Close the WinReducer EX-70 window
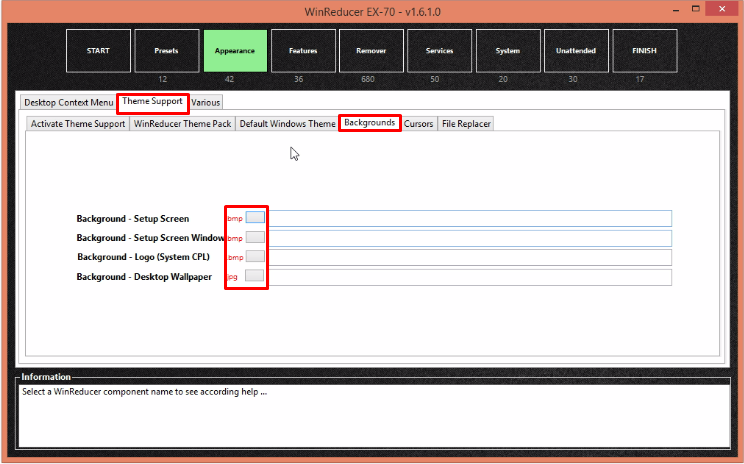 pyautogui.click(x=722, y=9)
